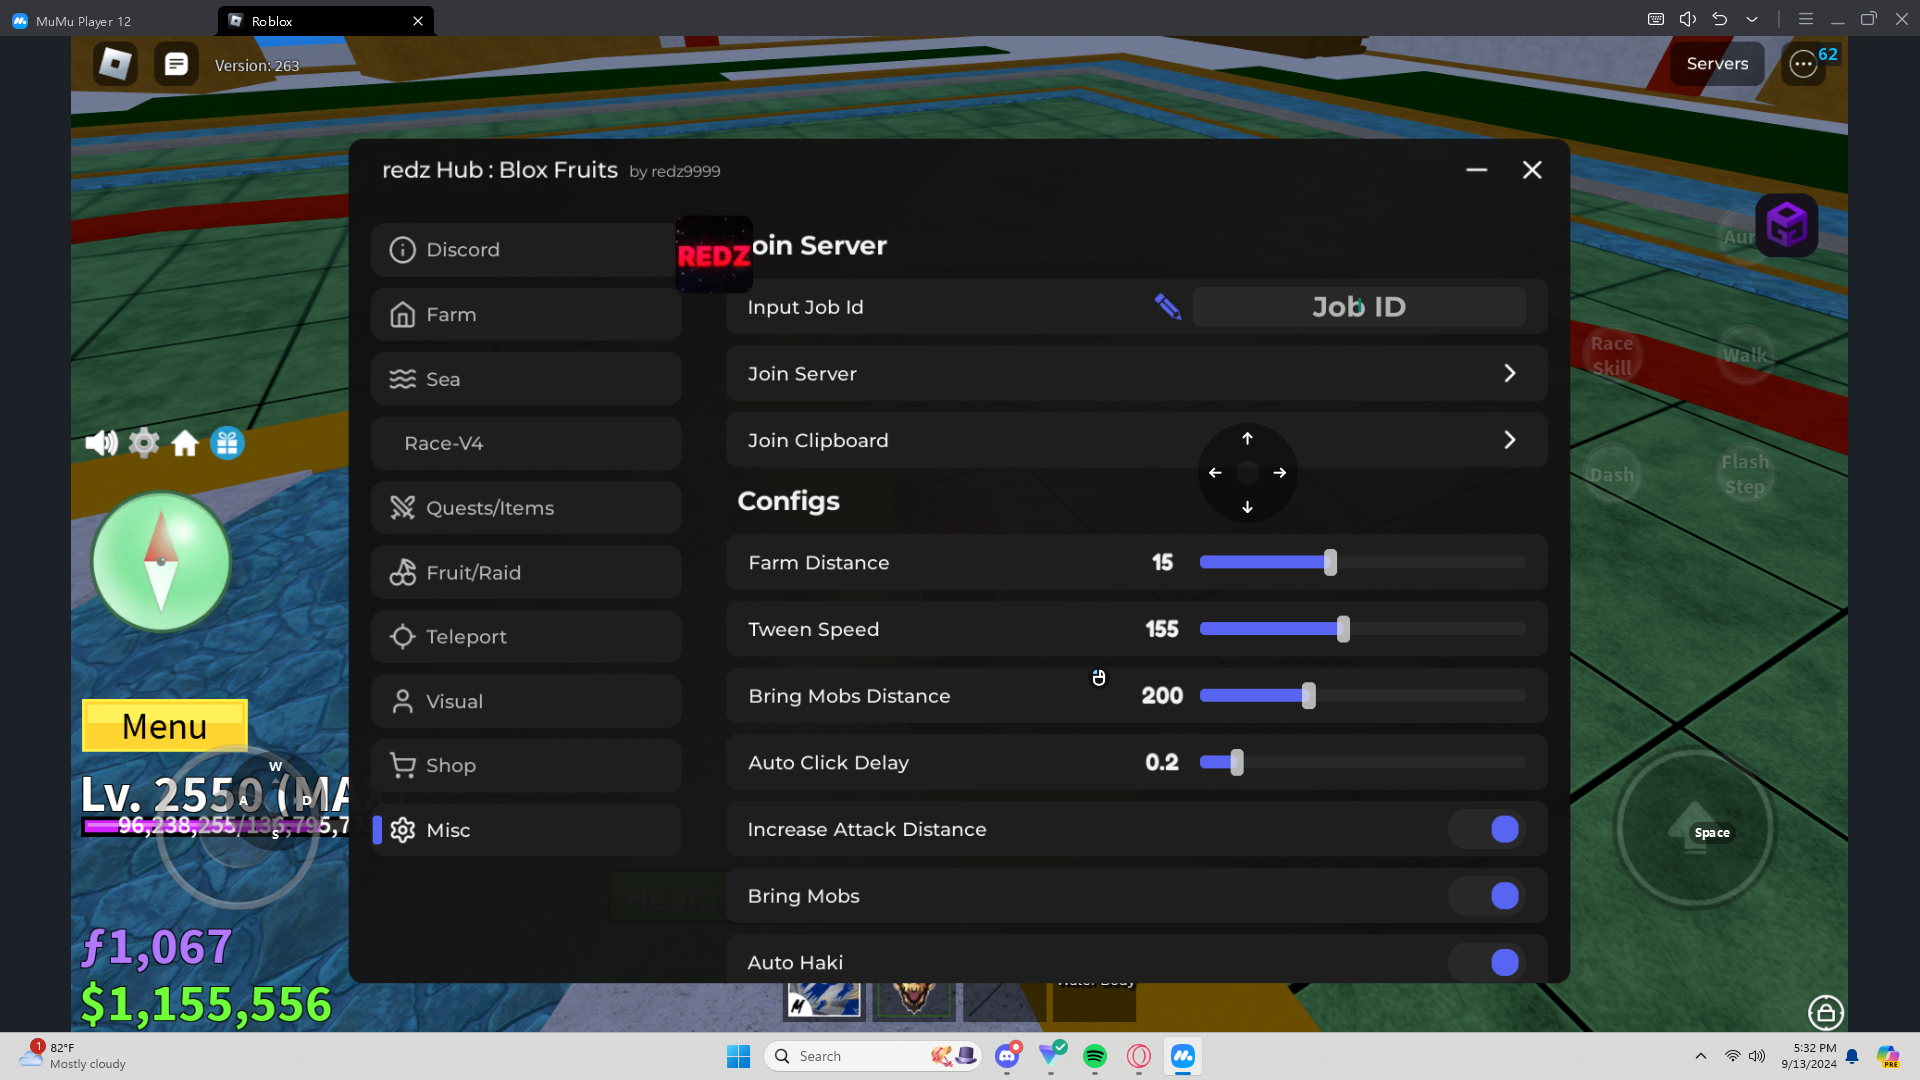1920x1080 pixels.
Task: Open the yellow Menu button
Action: point(165,726)
